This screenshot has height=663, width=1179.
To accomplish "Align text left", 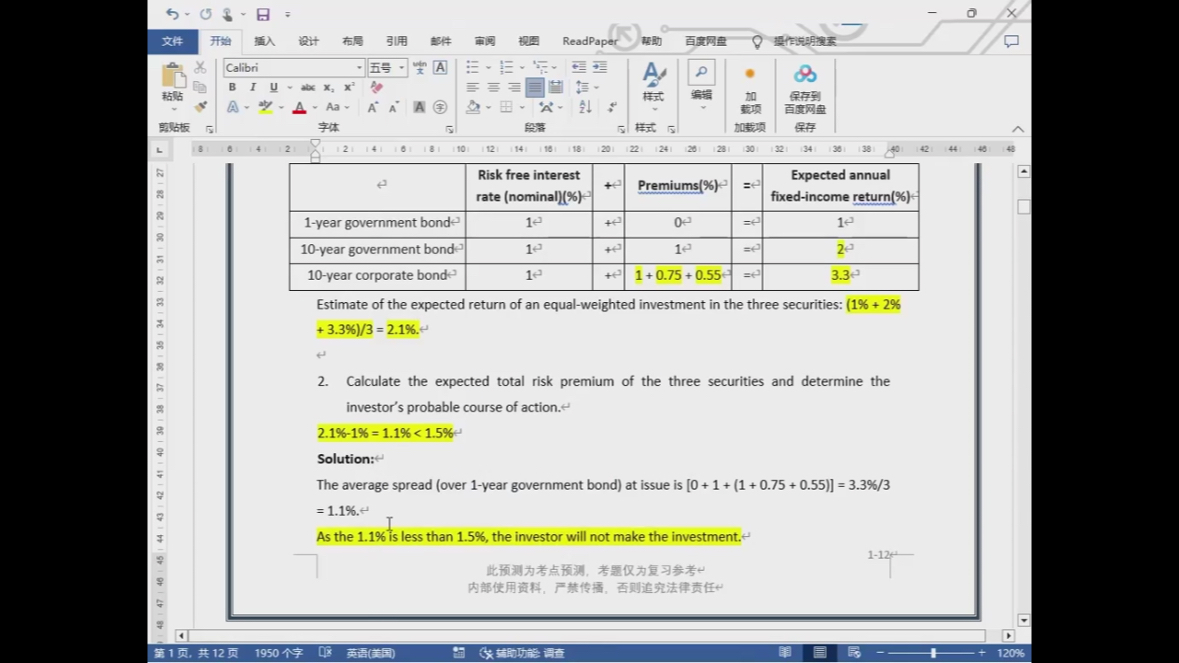I will 472,87.
